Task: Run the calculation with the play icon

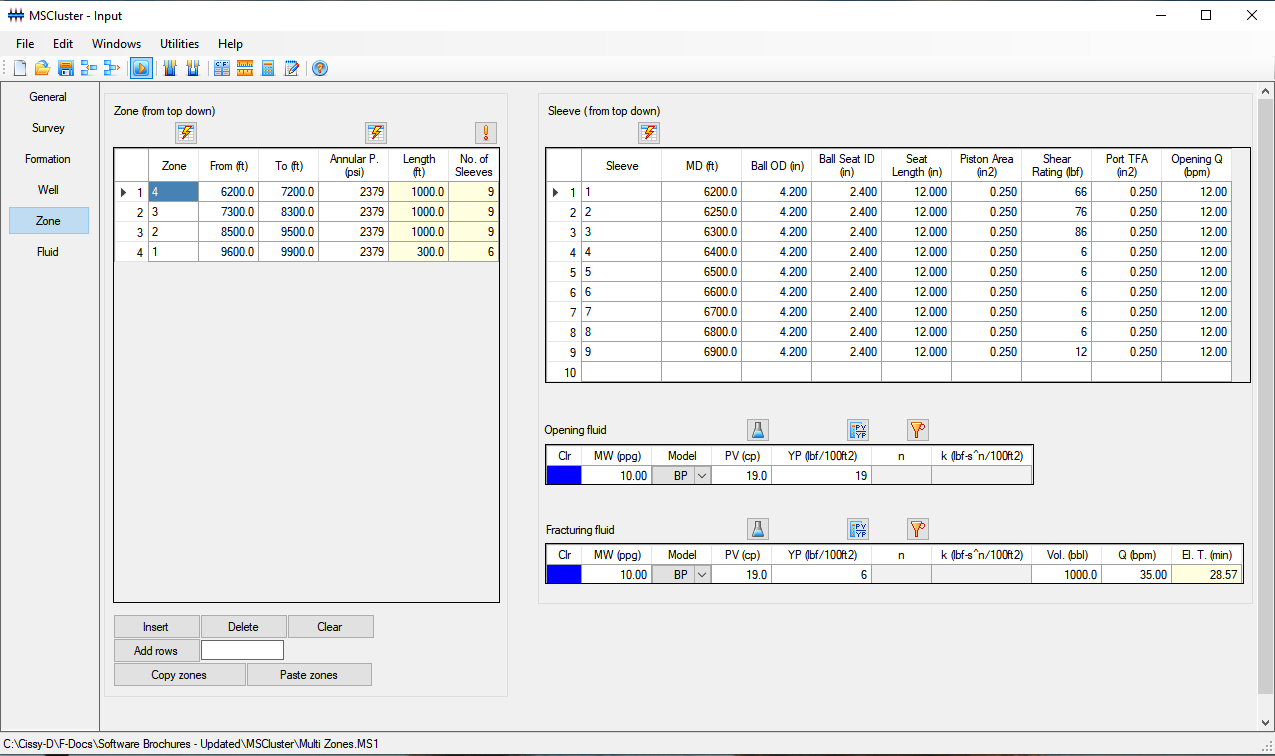Action: [x=141, y=68]
